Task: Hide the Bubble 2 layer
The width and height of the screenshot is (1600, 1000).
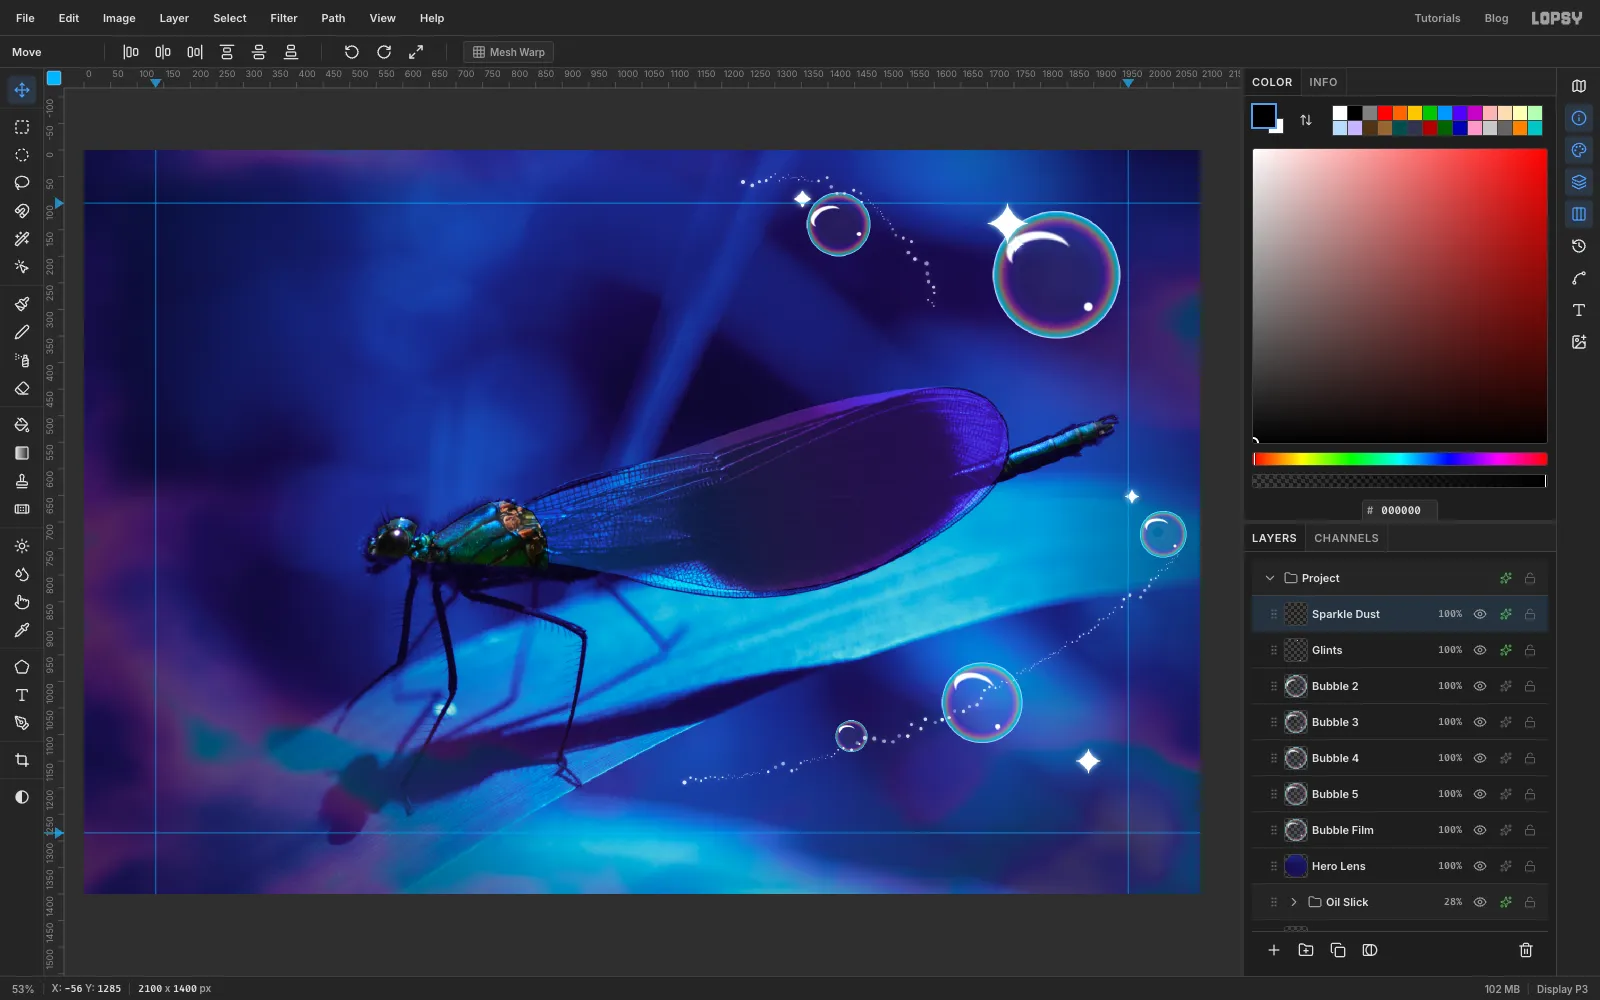Action: (x=1480, y=686)
